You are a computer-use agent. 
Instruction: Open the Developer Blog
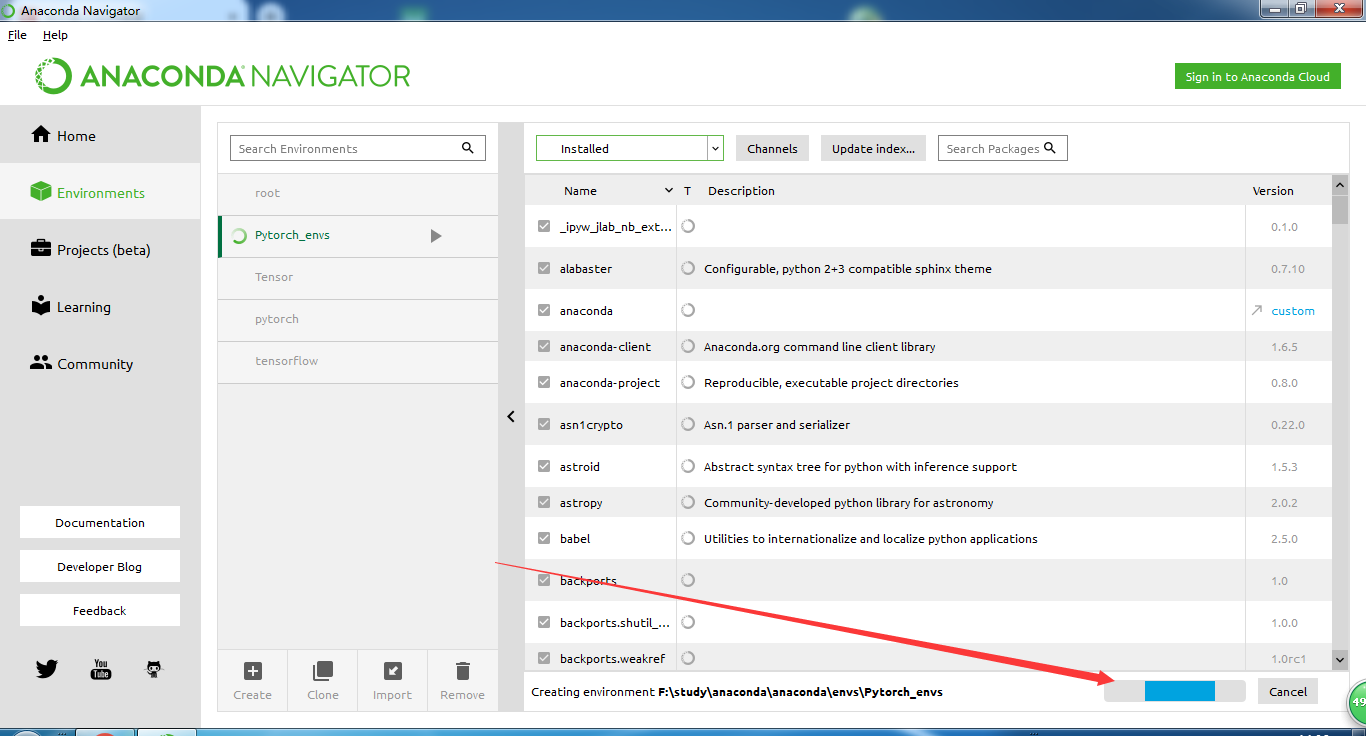pos(100,566)
